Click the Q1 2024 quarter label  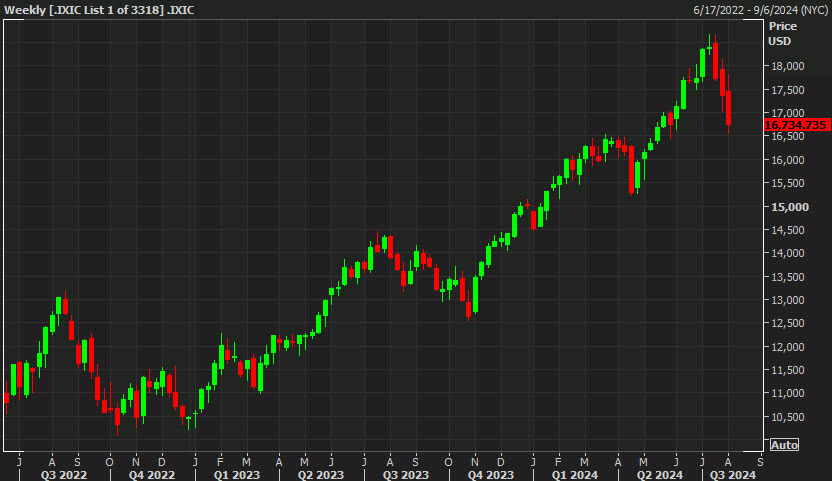point(575,475)
